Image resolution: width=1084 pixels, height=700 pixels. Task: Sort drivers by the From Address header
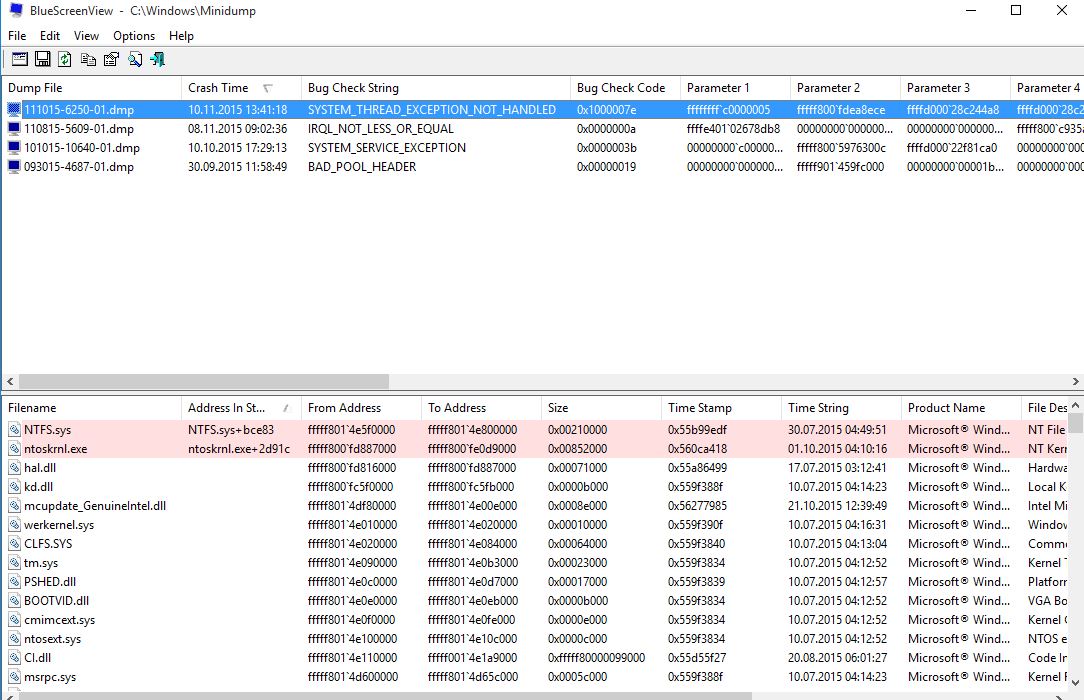(361, 408)
